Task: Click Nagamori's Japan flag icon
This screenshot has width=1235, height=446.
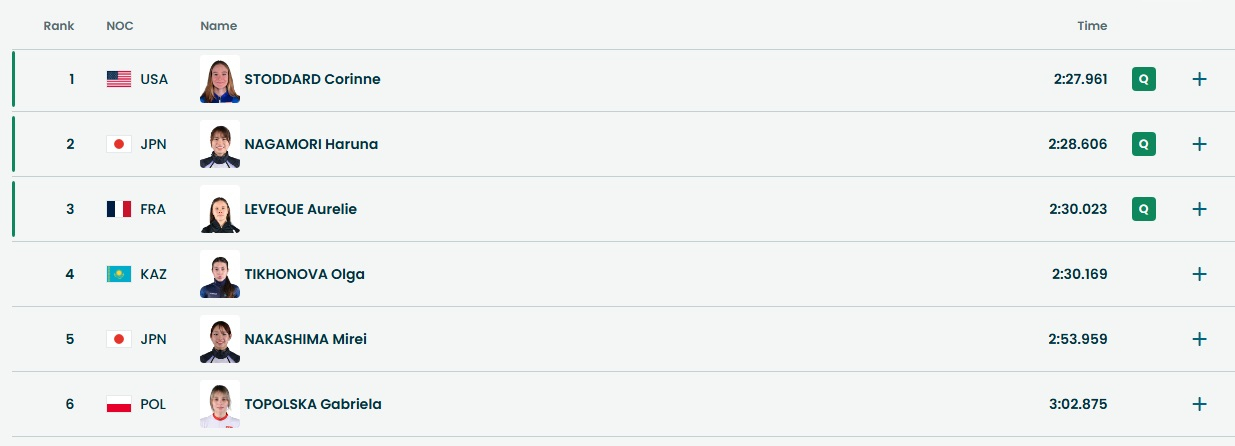Action: 119,144
